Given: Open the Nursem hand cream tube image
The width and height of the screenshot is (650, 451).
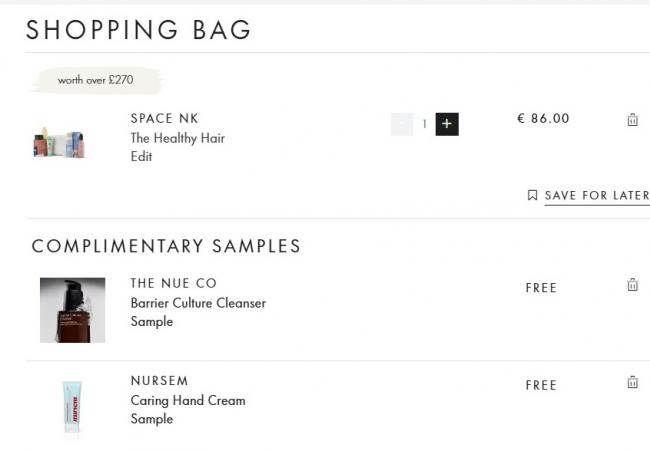Looking at the screenshot, I should [x=72, y=407].
